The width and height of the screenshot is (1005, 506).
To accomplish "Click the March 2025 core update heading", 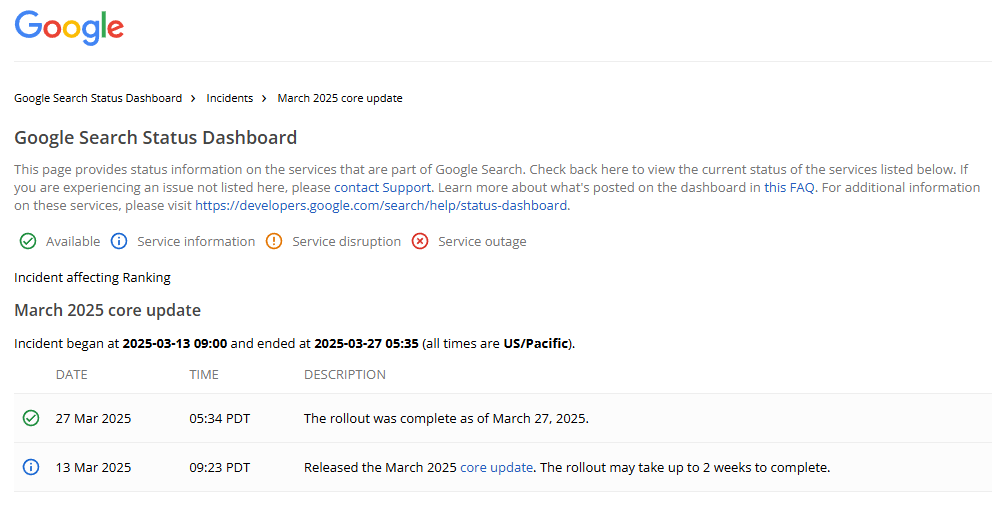I will click(x=108, y=310).
